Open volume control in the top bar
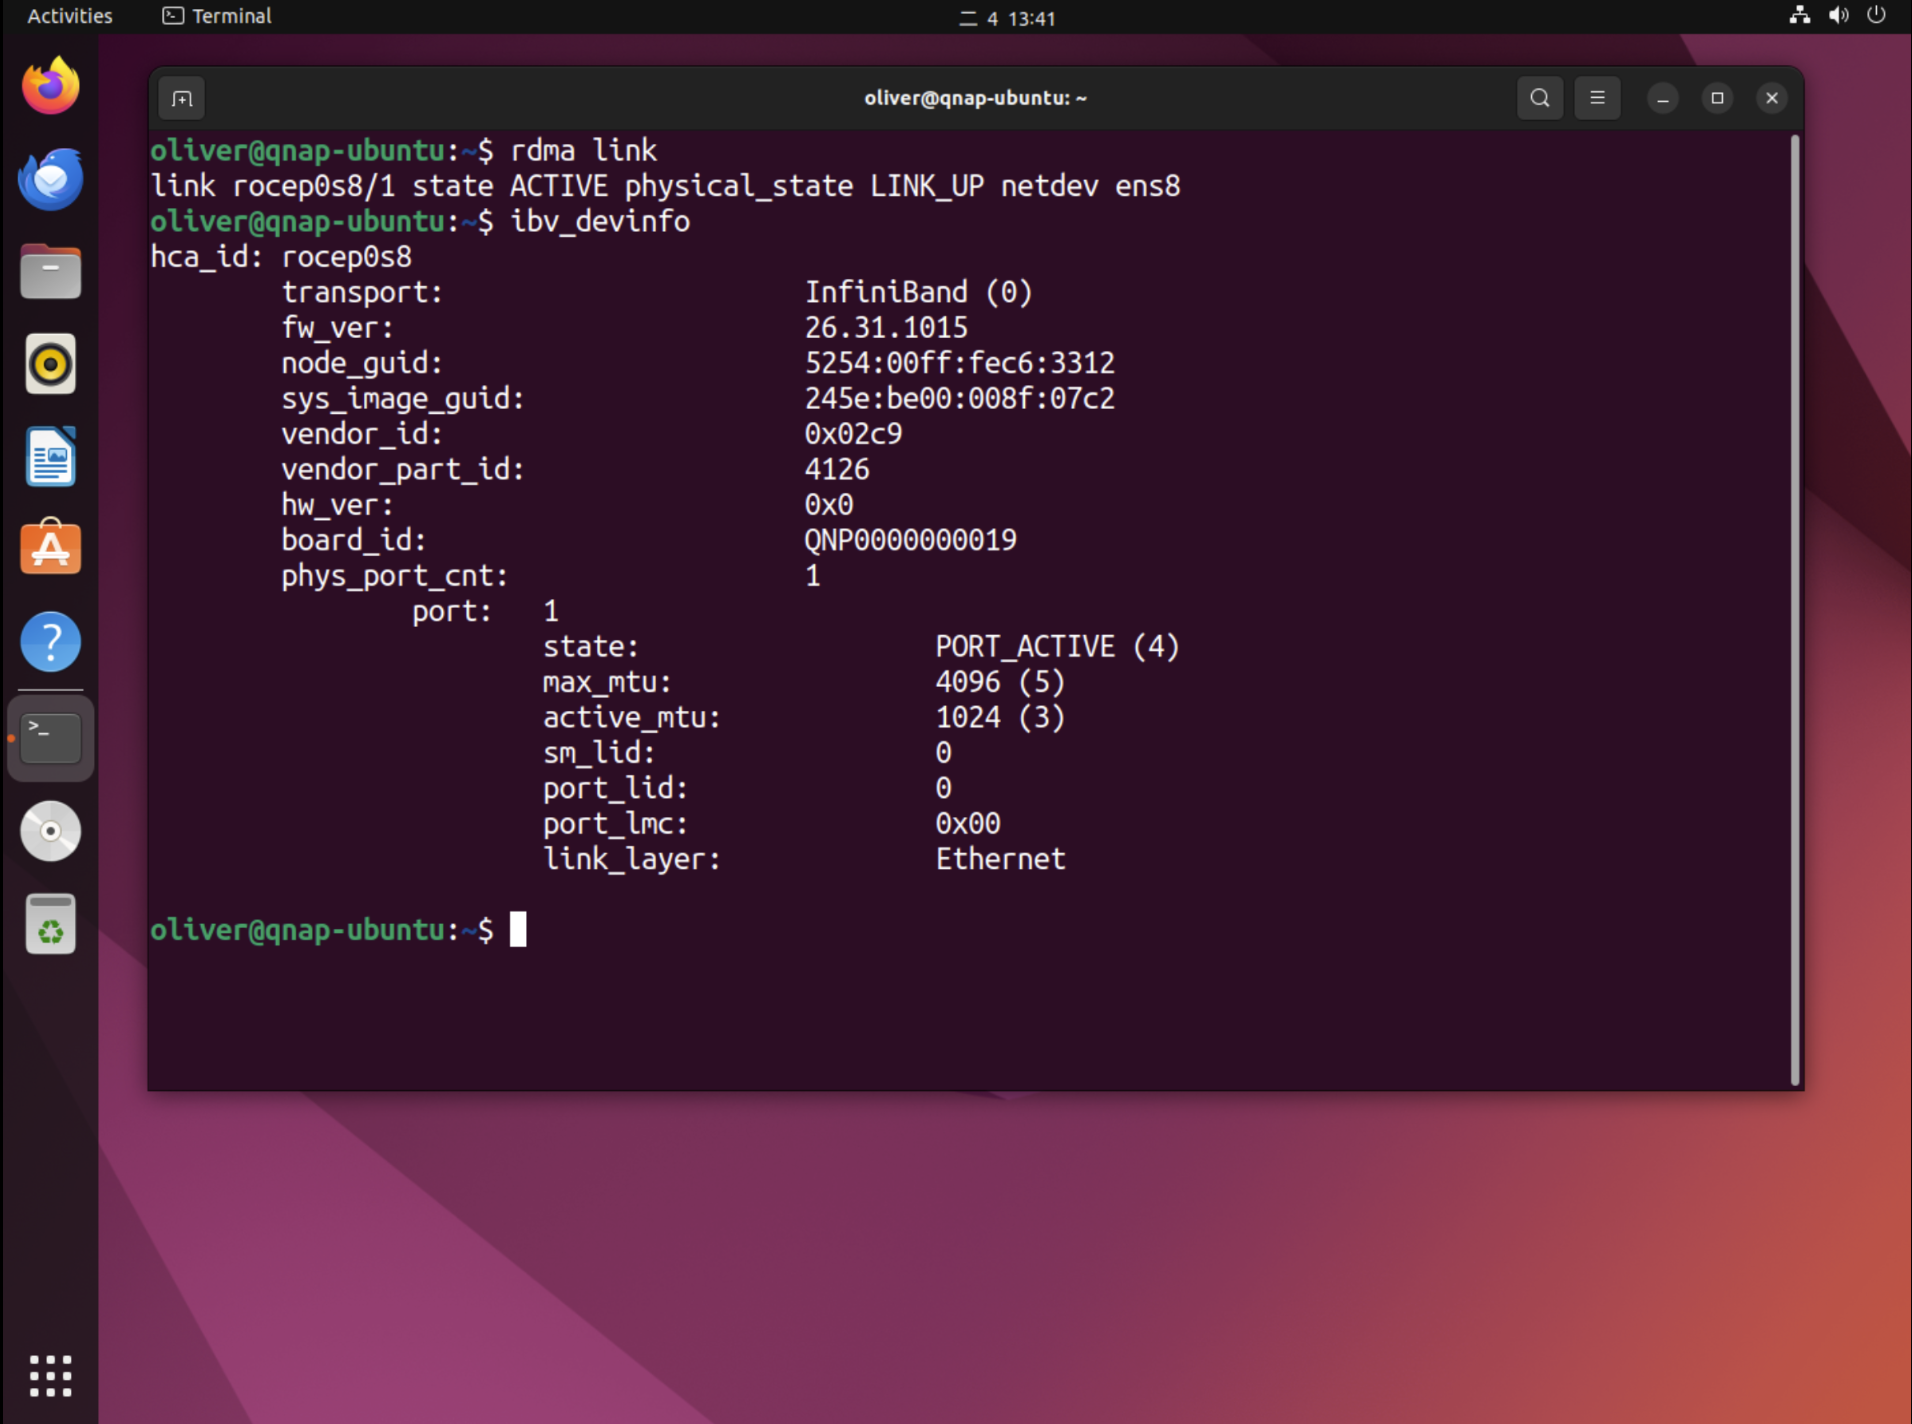The width and height of the screenshot is (1912, 1424). coord(1838,16)
